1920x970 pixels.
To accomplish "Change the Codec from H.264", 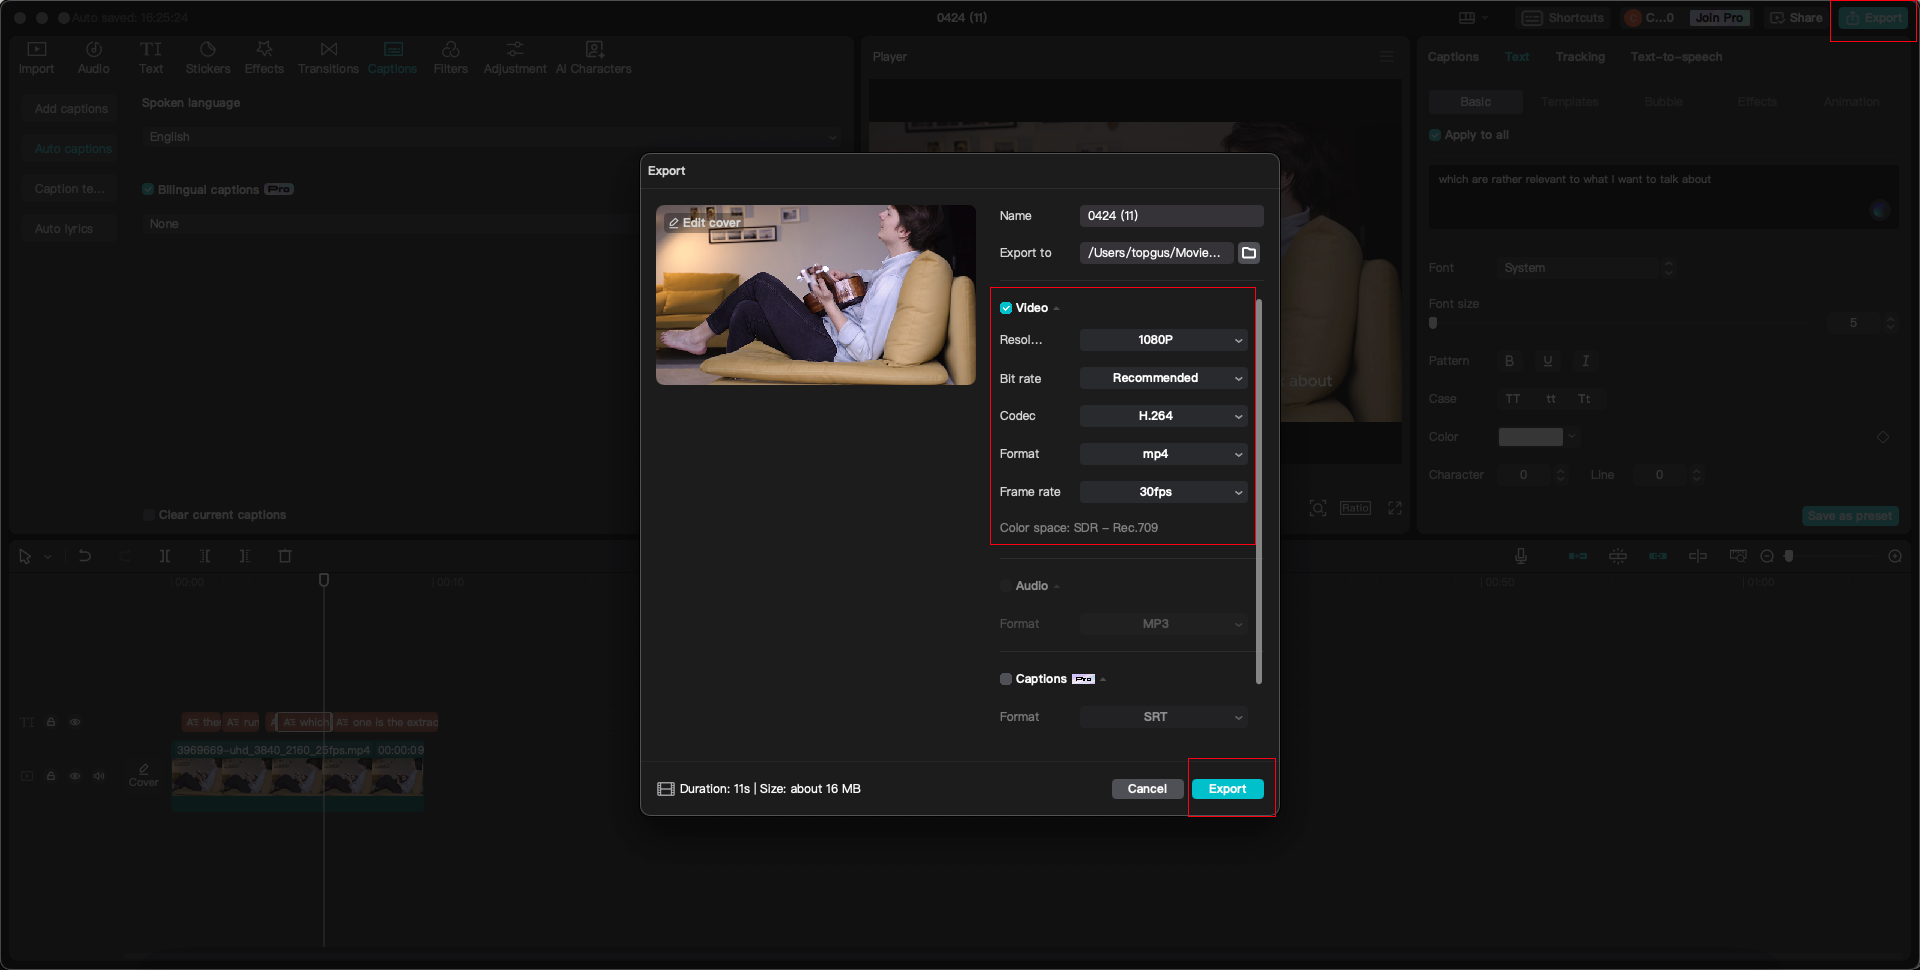I will (x=1163, y=415).
